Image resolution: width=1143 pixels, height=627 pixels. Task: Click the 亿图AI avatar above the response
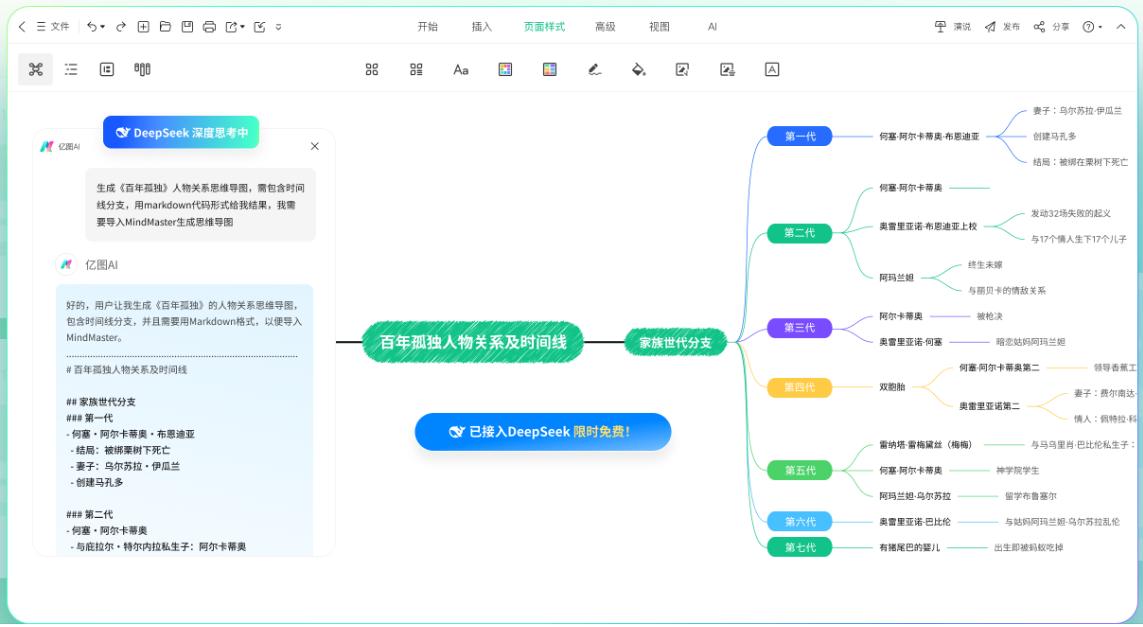(x=66, y=265)
